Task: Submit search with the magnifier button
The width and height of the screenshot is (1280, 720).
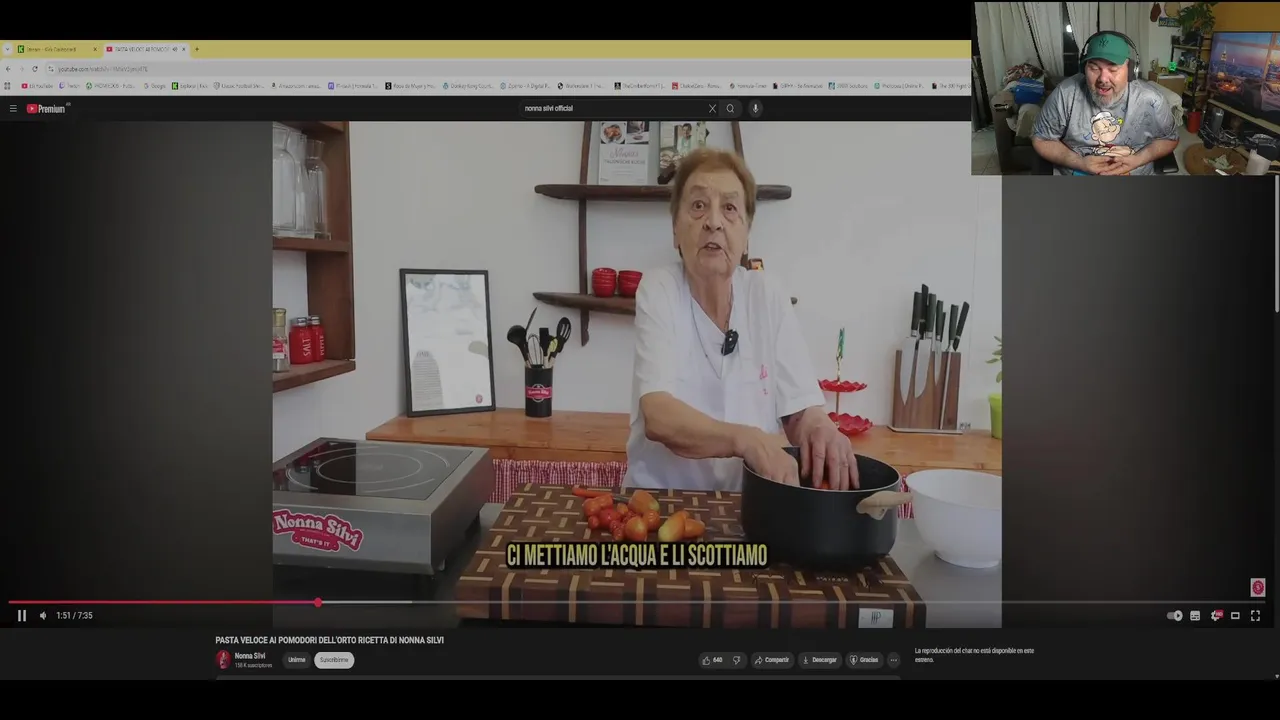Action: click(730, 108)
